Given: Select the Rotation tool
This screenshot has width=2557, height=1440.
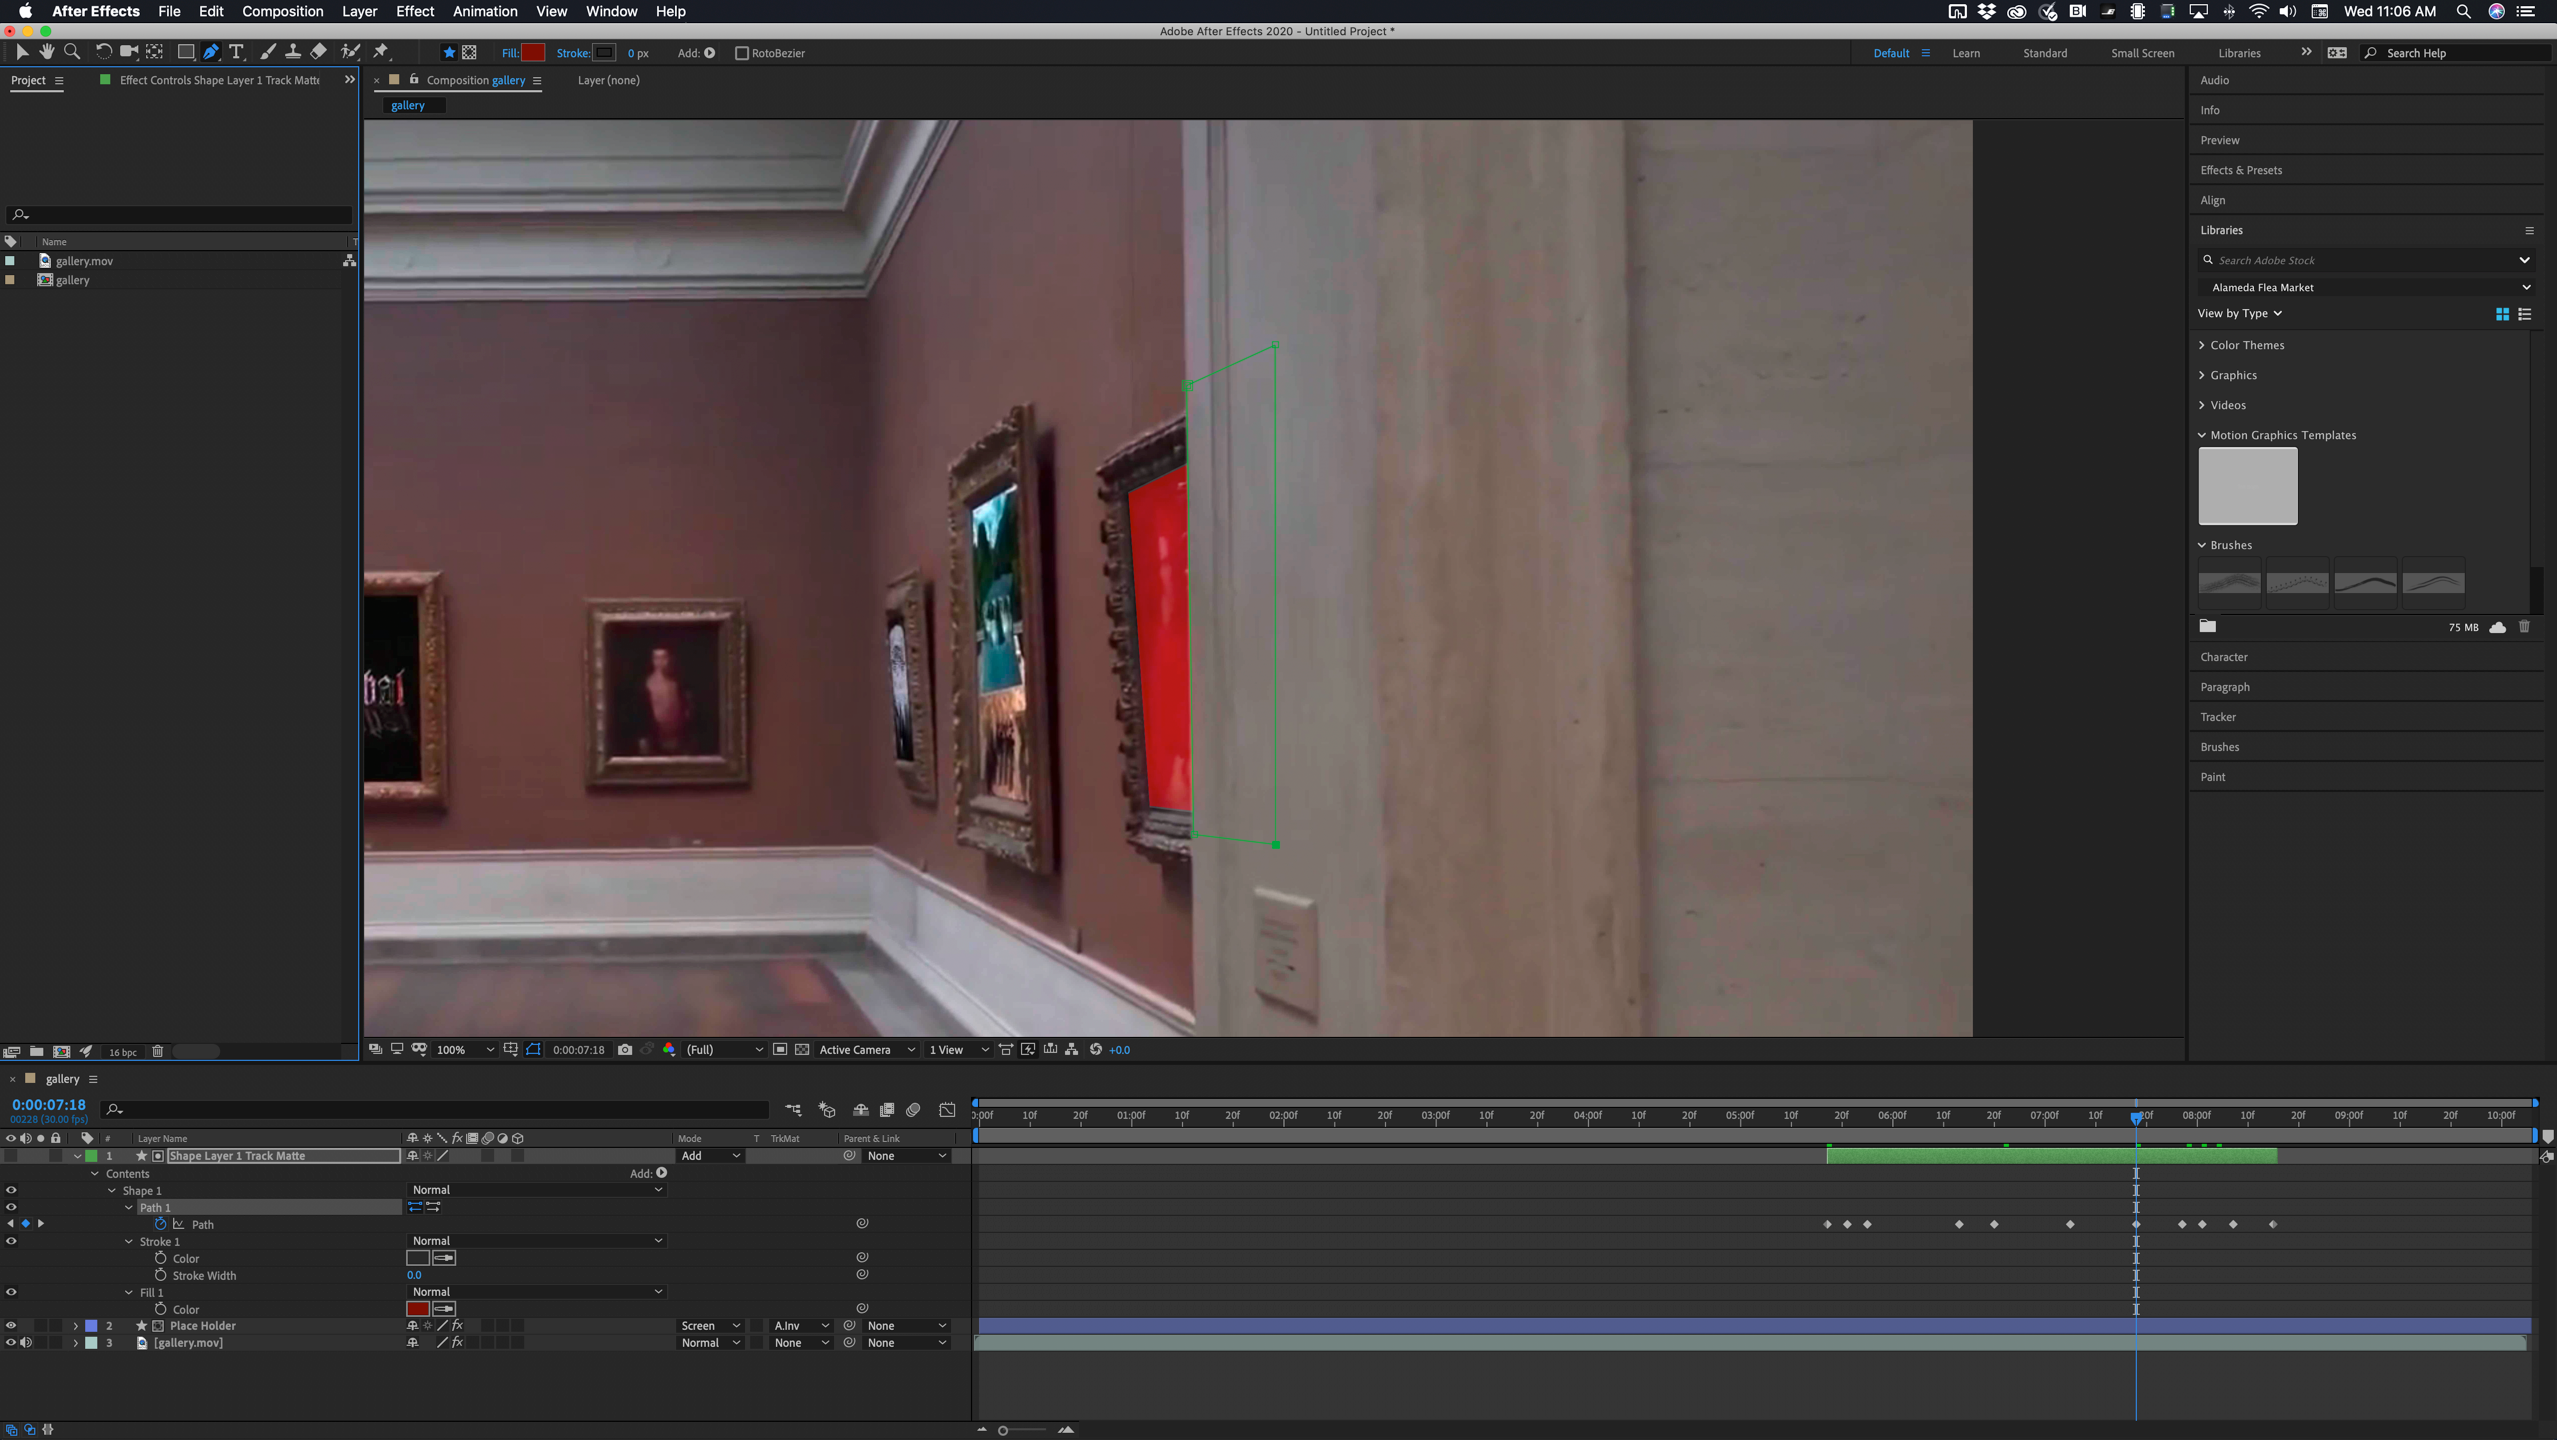Looking at the screenshot, I should [103, 52].
